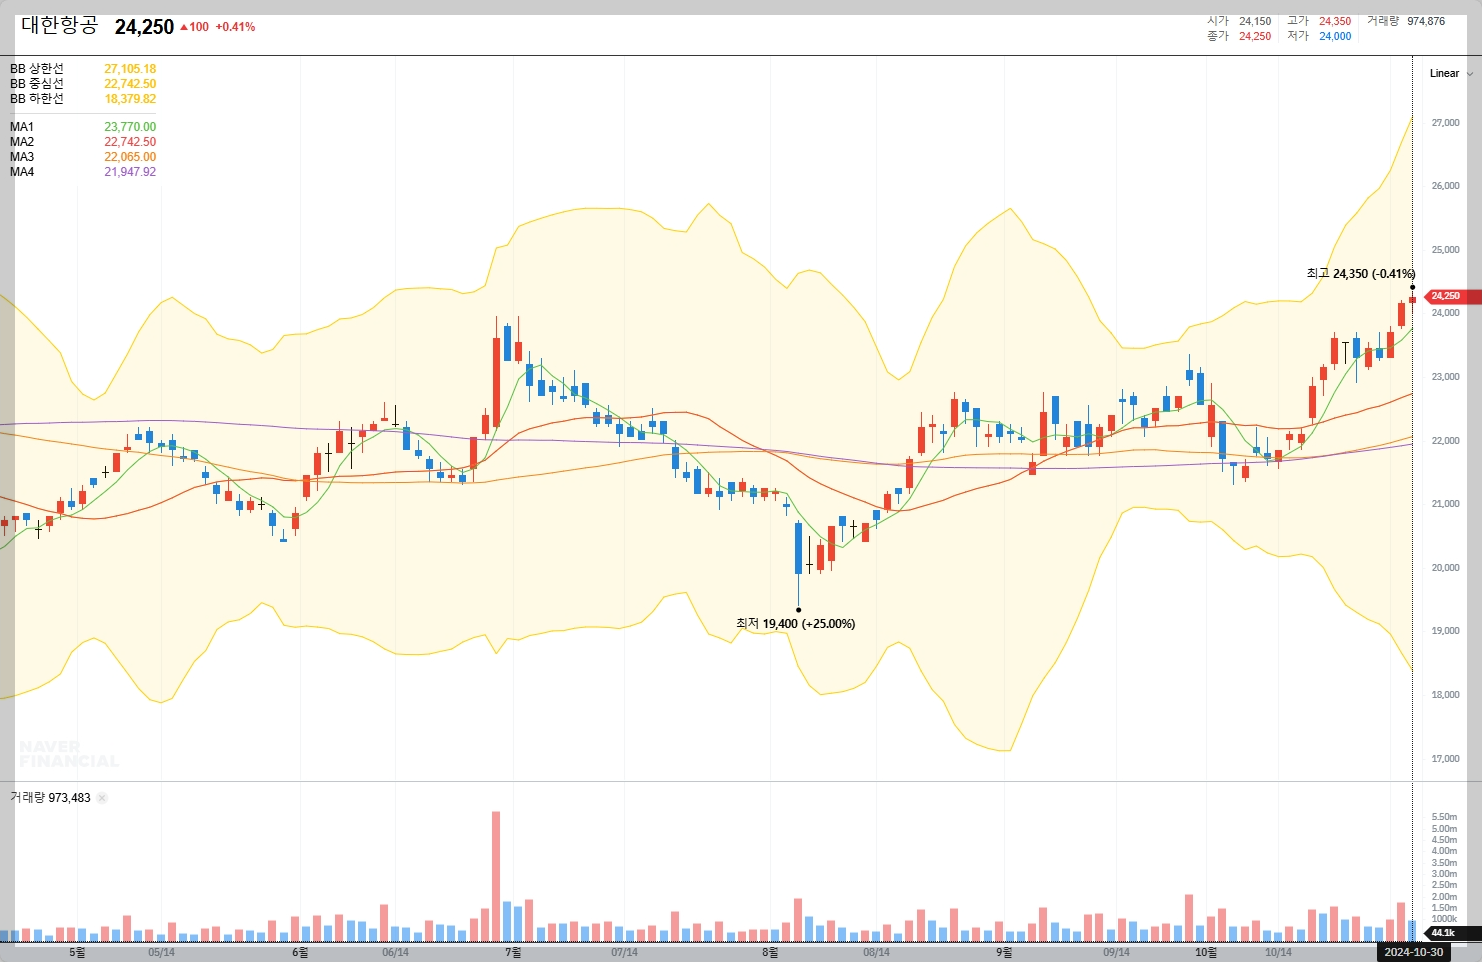The width and height of the screenshot is (1482, 962).
Task: Open the Linear scale dropdown
Action: coord(1451,73)
